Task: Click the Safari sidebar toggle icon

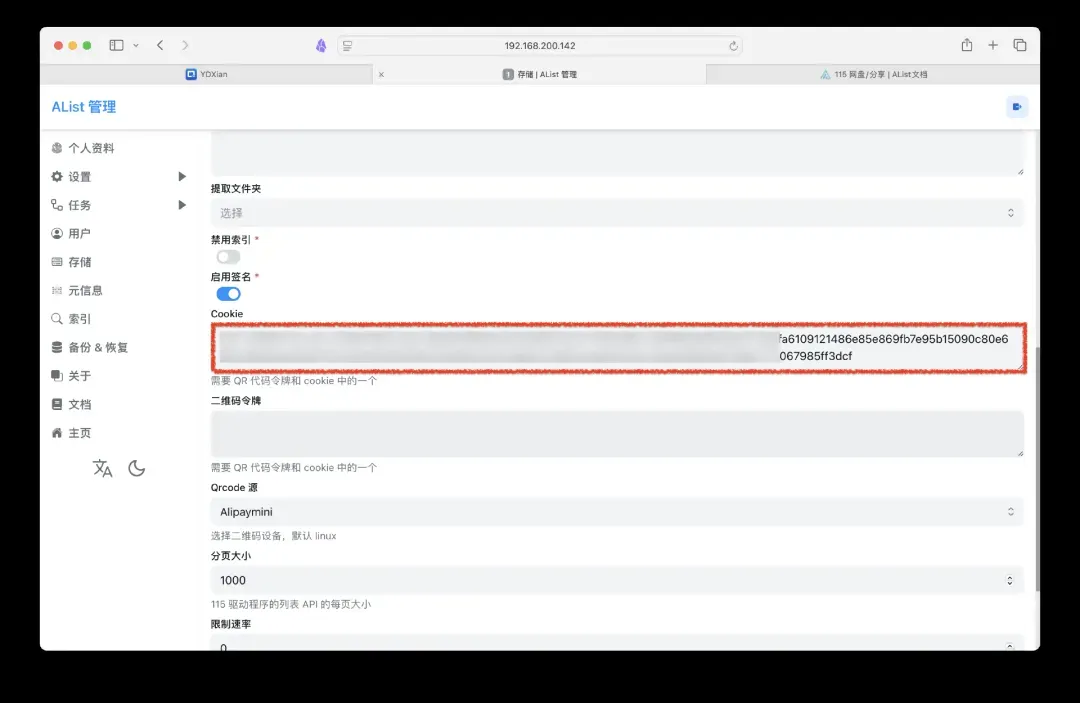Action: [116, 45]
